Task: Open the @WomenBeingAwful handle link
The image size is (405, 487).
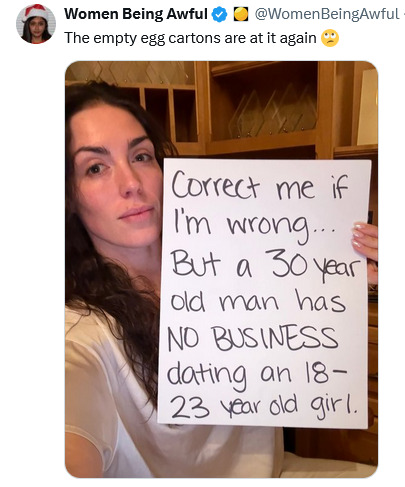Action: (x=327, y=14)
